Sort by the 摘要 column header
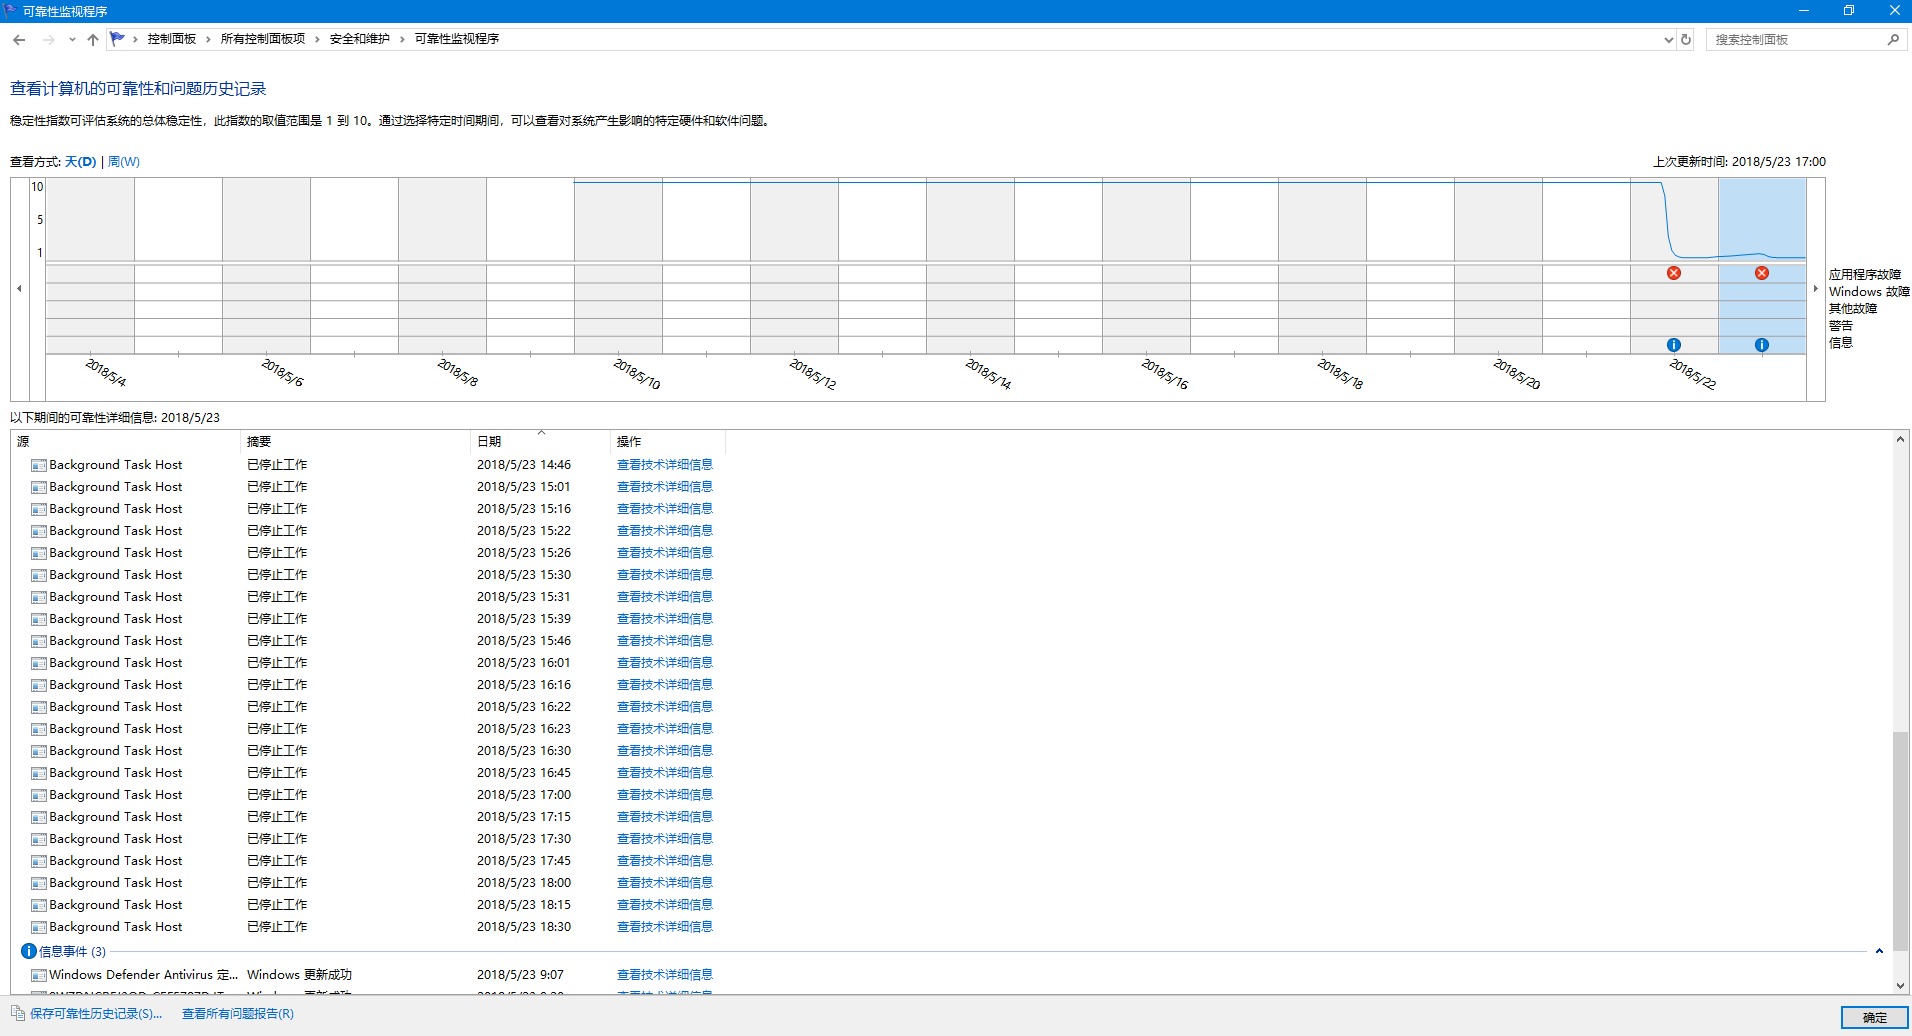Image resolution: width=1912 pixels, height=1036 pixels. pos(355,441)
